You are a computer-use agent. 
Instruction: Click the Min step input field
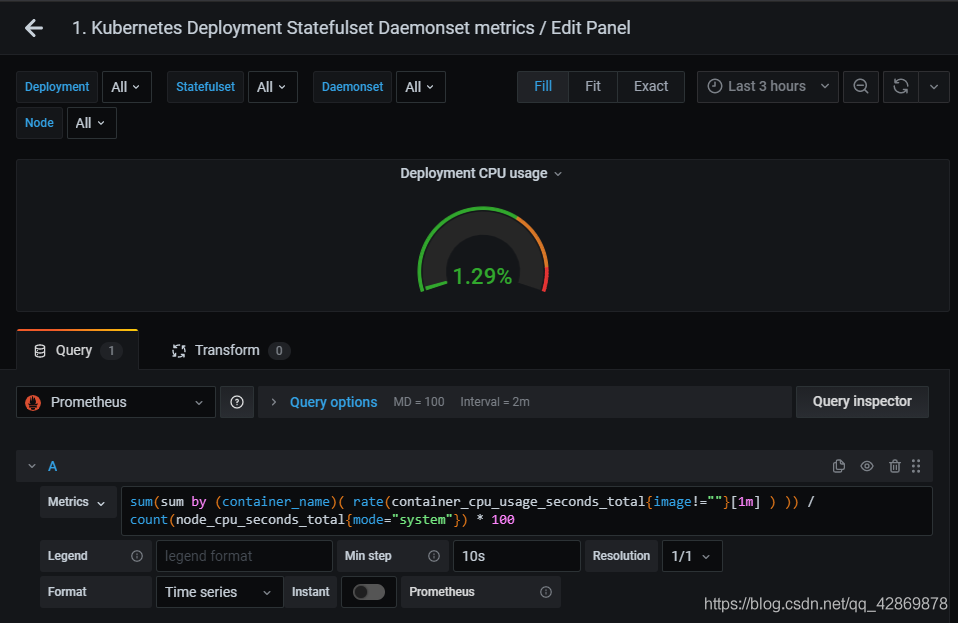[516, 556]
